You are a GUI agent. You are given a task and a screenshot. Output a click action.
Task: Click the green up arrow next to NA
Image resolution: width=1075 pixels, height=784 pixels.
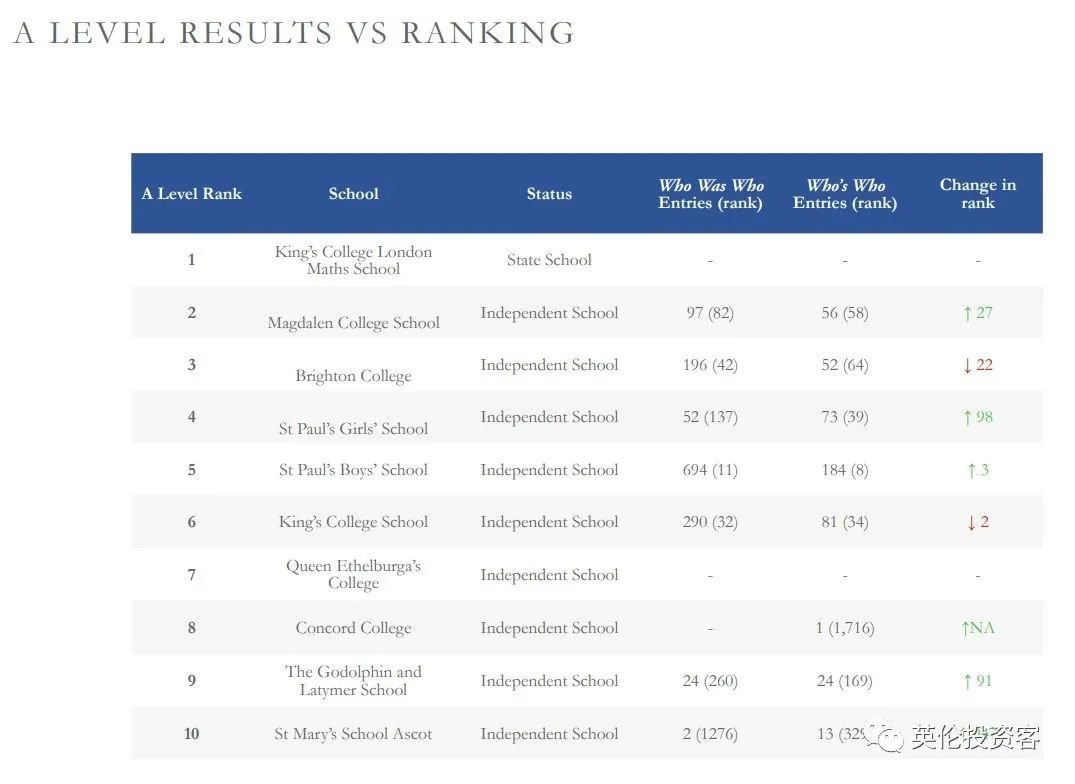tap(965, 628)
